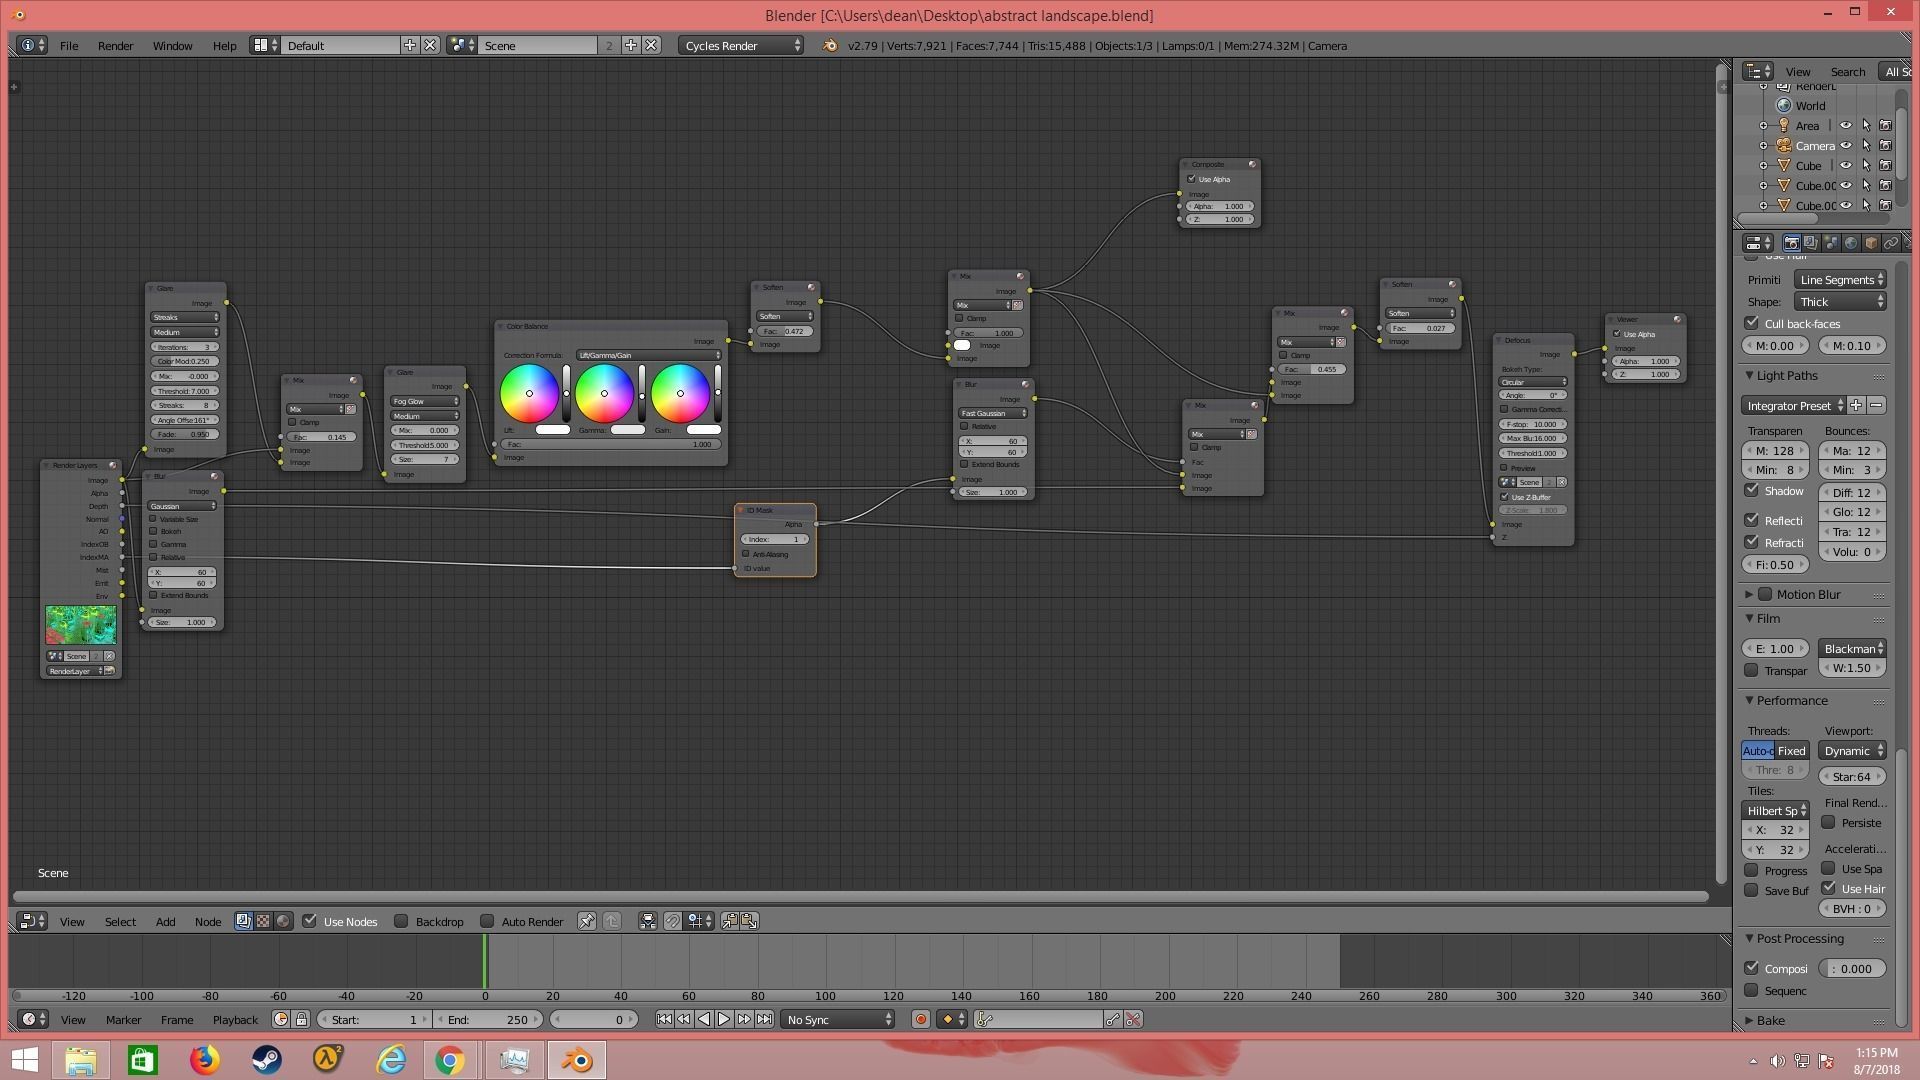Open the Render menu in the header
This screenshot has height=1080, width=1920.
115,46
